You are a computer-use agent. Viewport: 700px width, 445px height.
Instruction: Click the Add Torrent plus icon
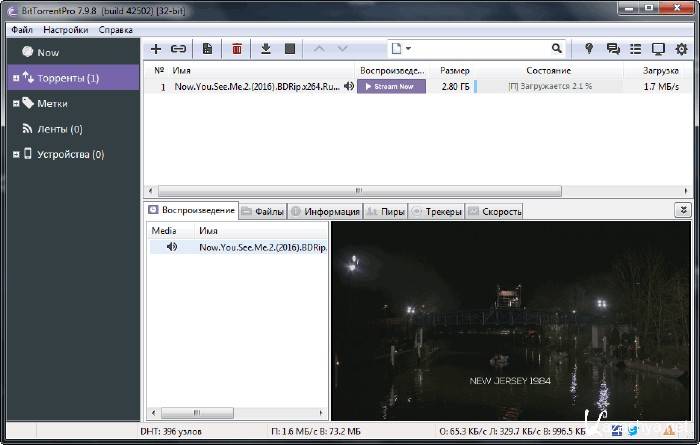155,48
